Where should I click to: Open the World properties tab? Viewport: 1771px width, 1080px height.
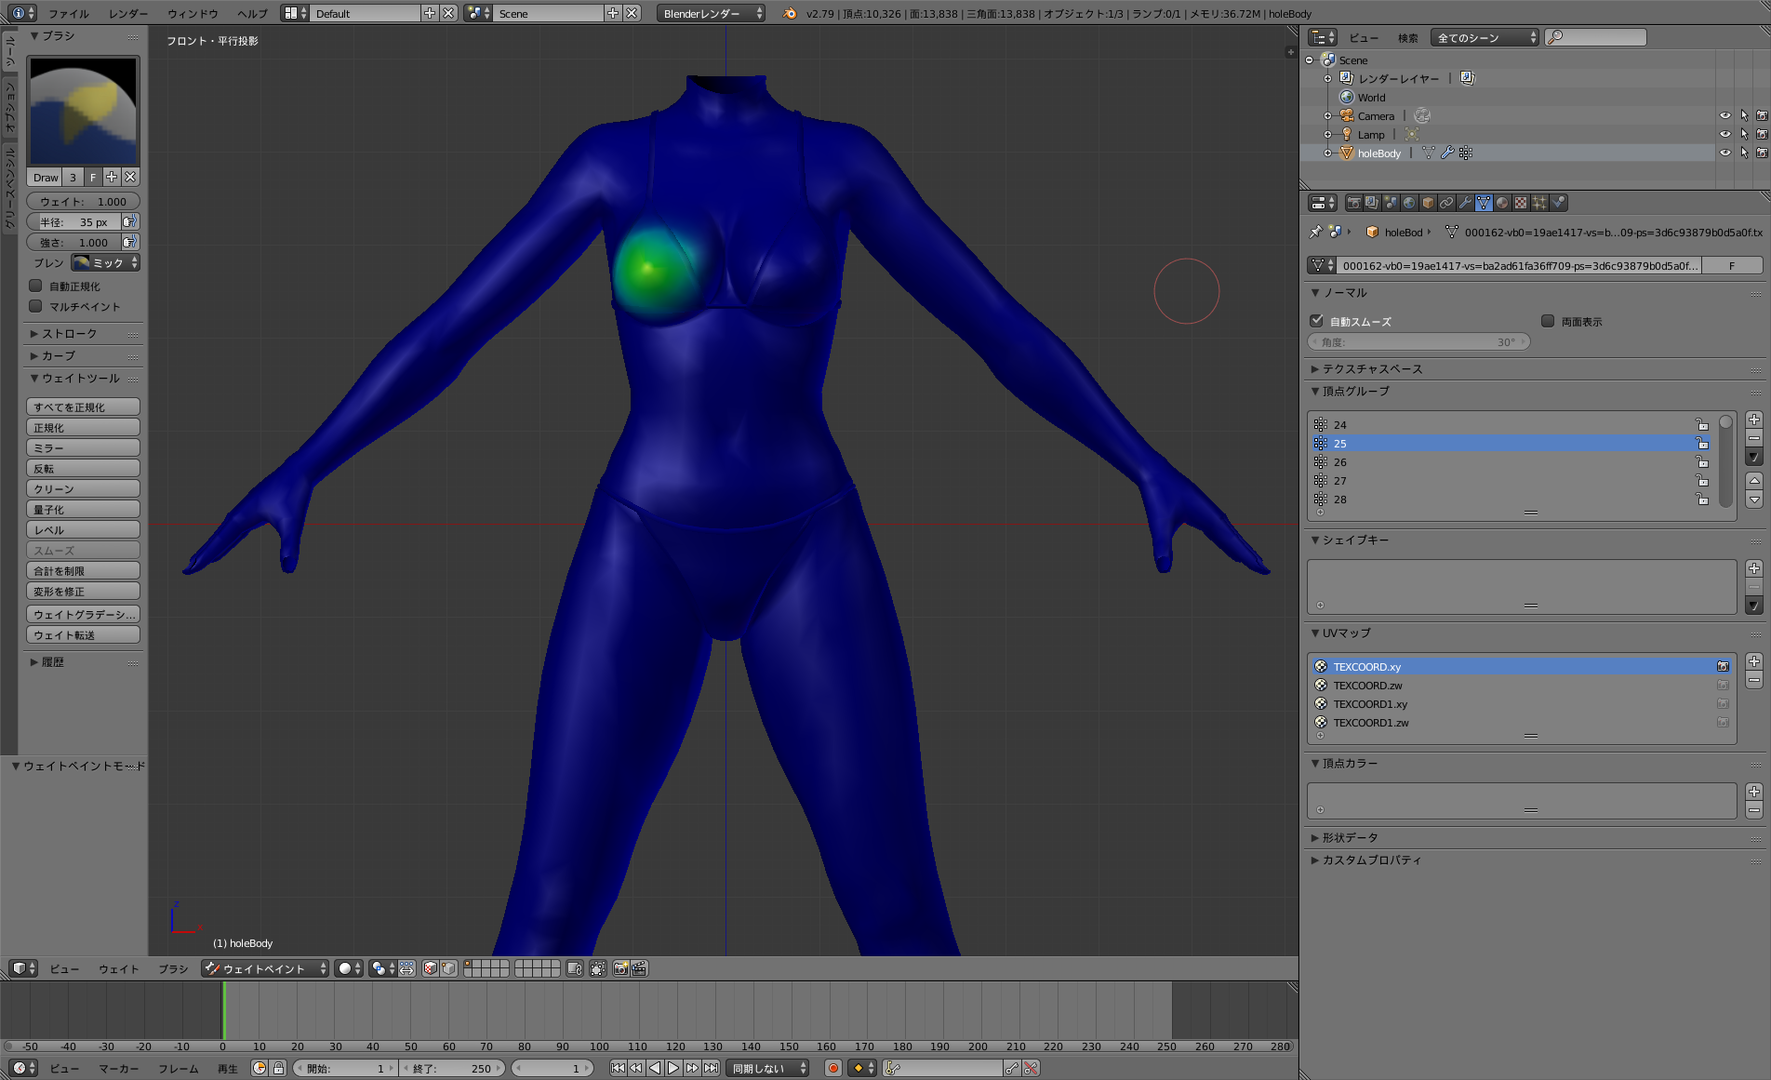pos(1409,203)
